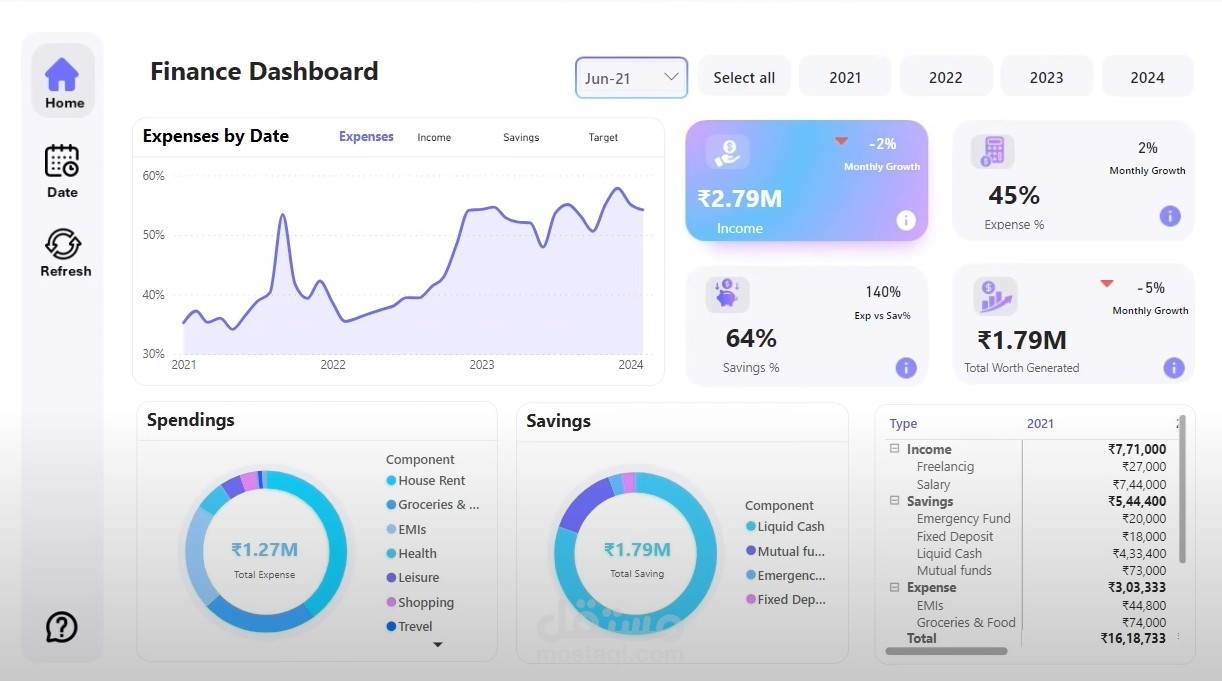Select the Liquid Cash table row
Viewport: 1222px width, 681px height.
pyautogui.click(x=1028, y=553)
